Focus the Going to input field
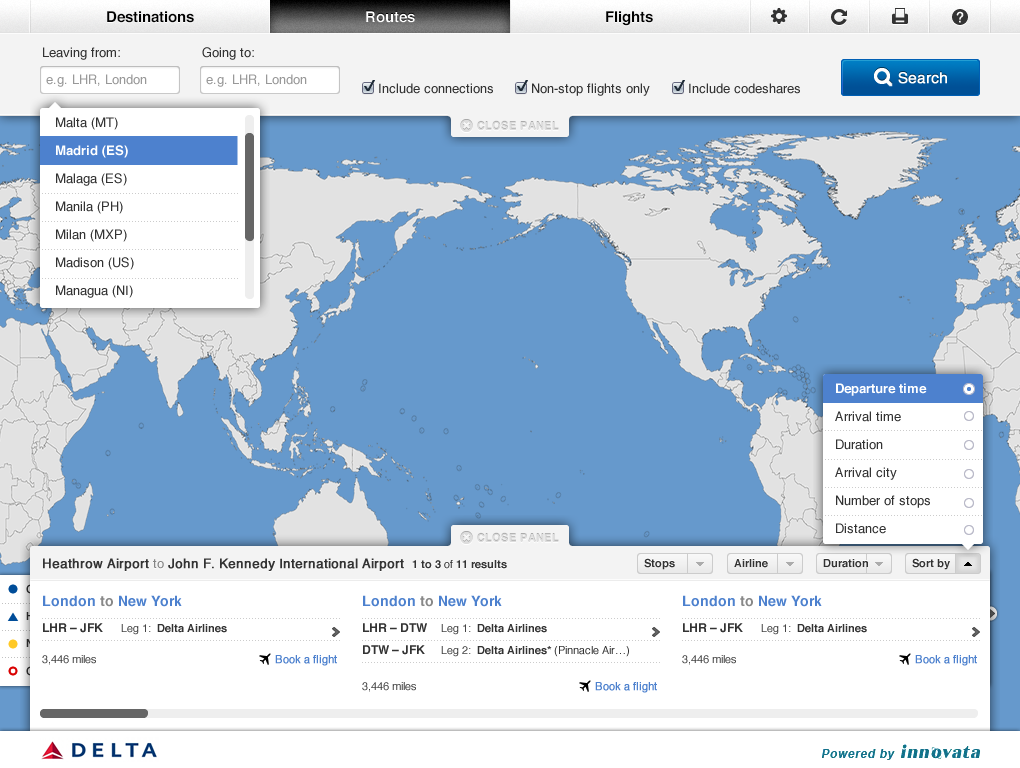Image resolution: width=1020 pixels, height=768 pixels. point(270,80)
